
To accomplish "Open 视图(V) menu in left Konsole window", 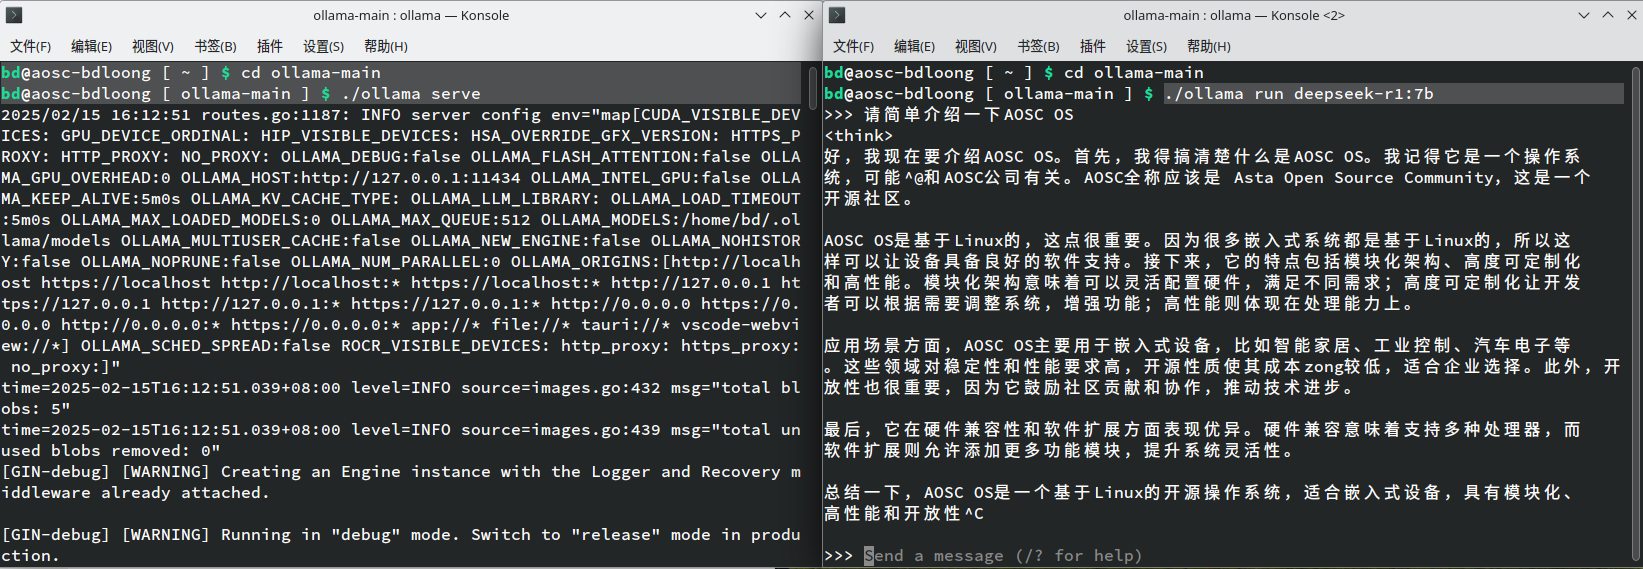I will 152,46.
